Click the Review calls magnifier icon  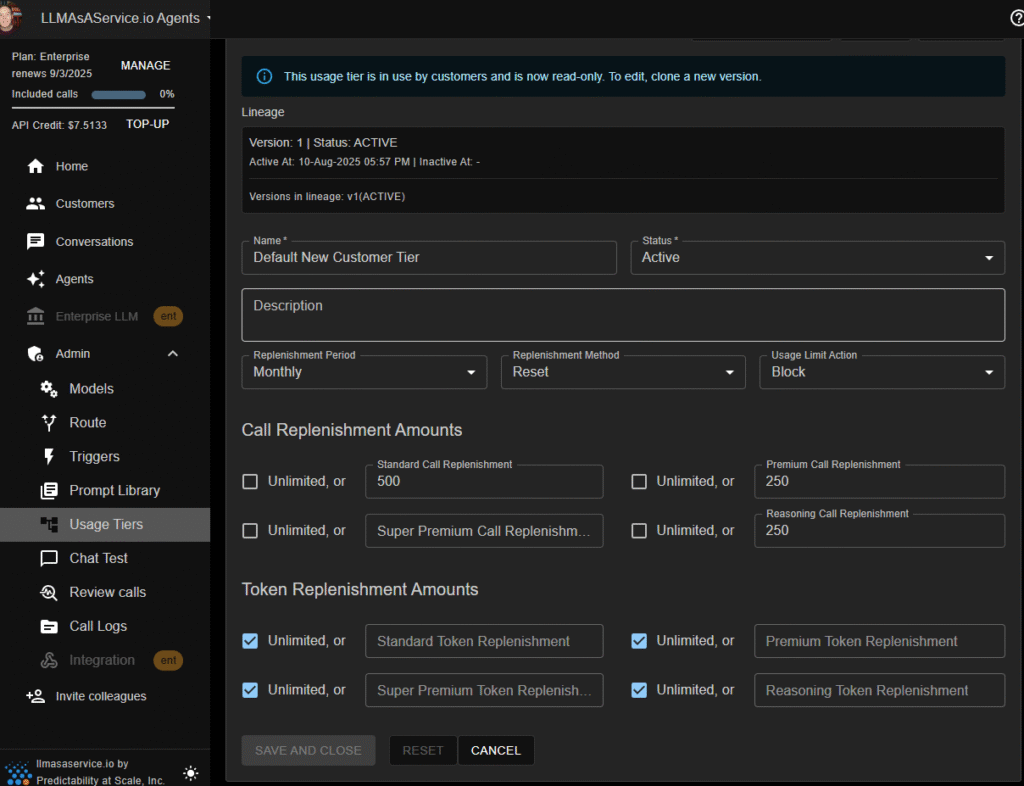click(x=49, y=593)
